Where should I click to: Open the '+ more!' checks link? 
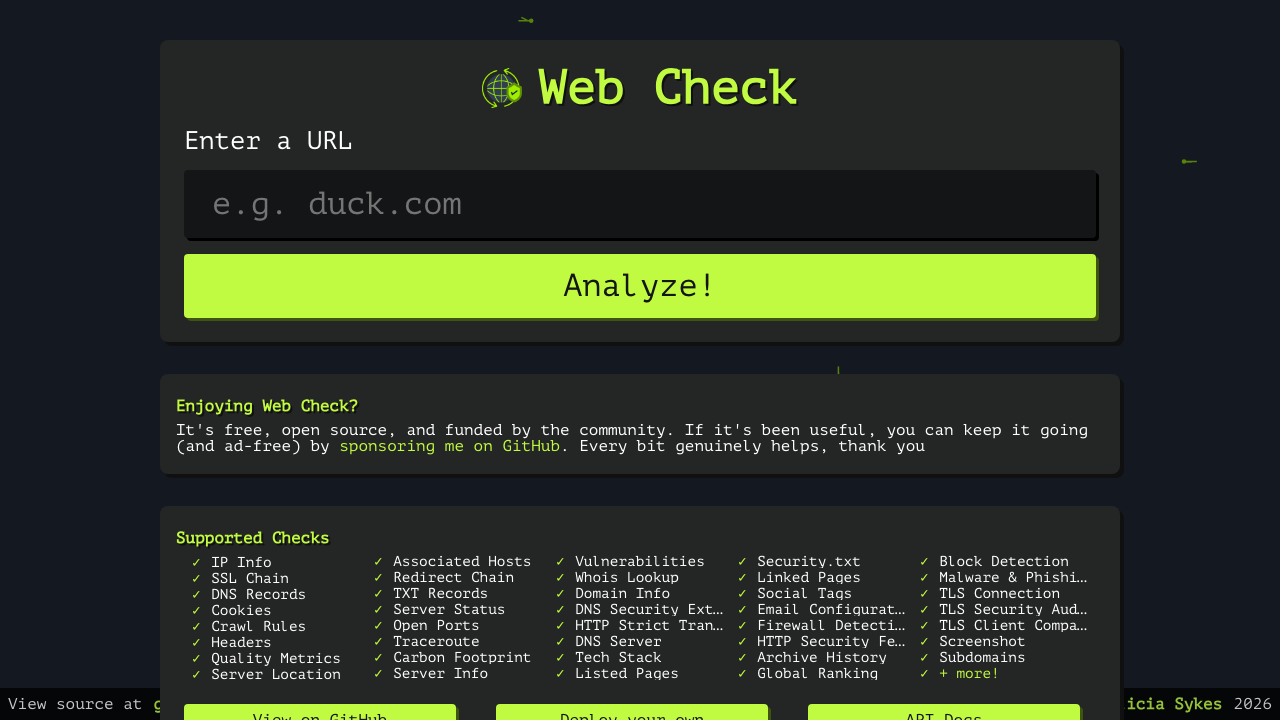pos(969,673)
